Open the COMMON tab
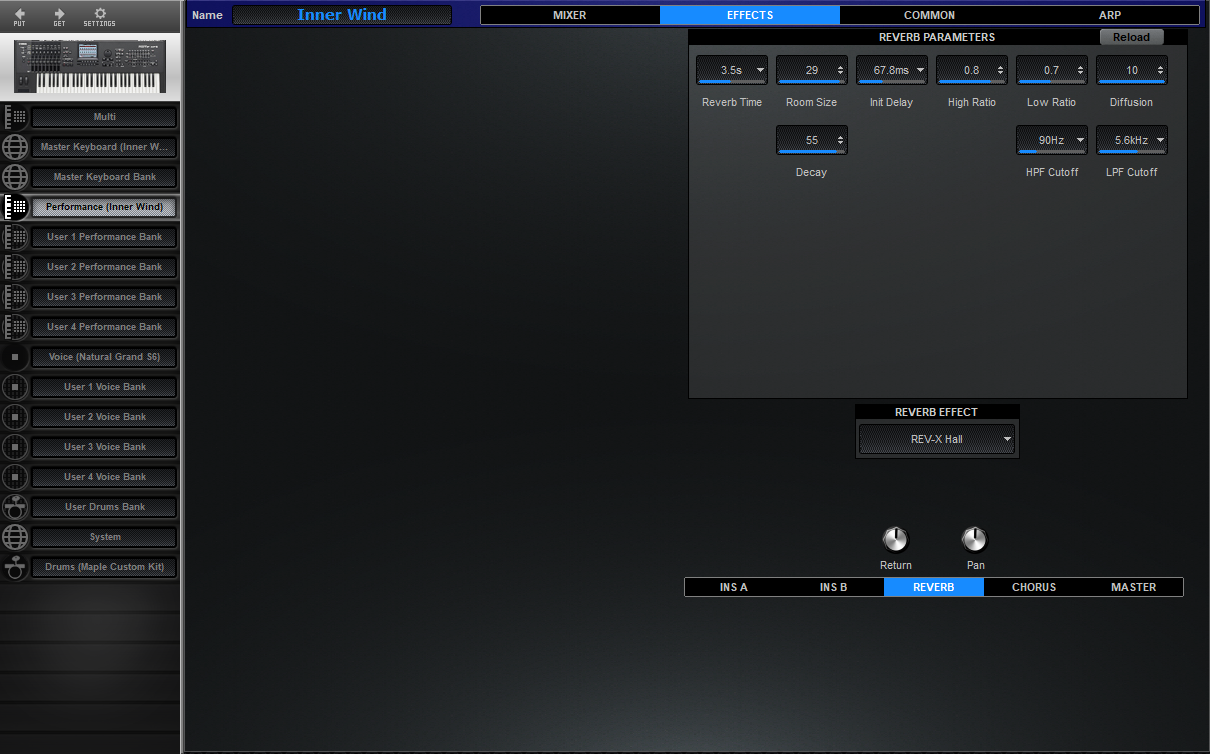The height and width of the screenshot is (754, 1210). point(929,14)
